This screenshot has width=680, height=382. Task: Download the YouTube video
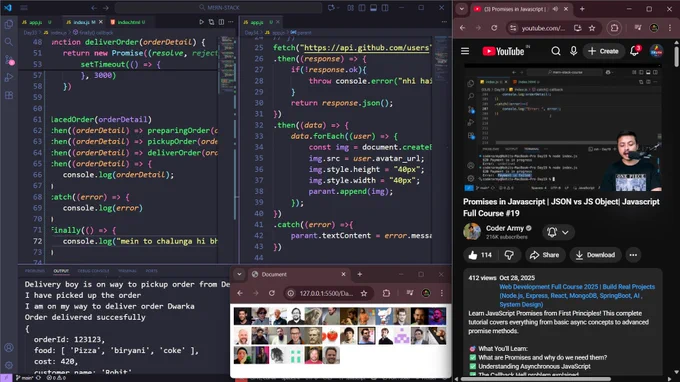pyautogui.click(x=595, y=255)
